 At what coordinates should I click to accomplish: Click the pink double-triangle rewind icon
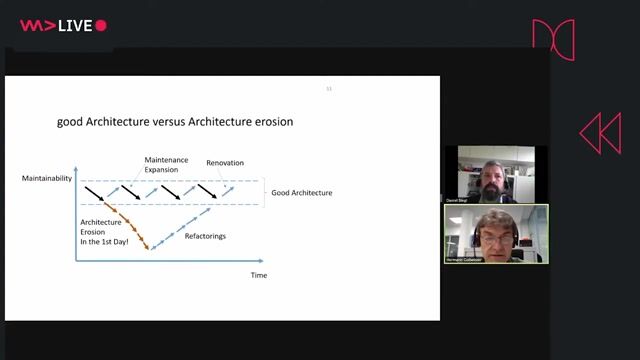point(600,133)
